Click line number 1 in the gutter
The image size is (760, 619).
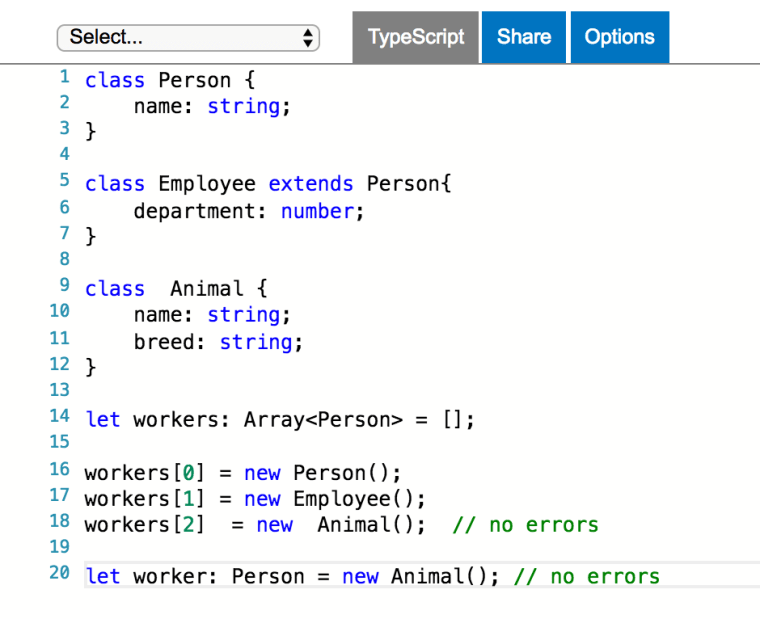tap(64, 77)
